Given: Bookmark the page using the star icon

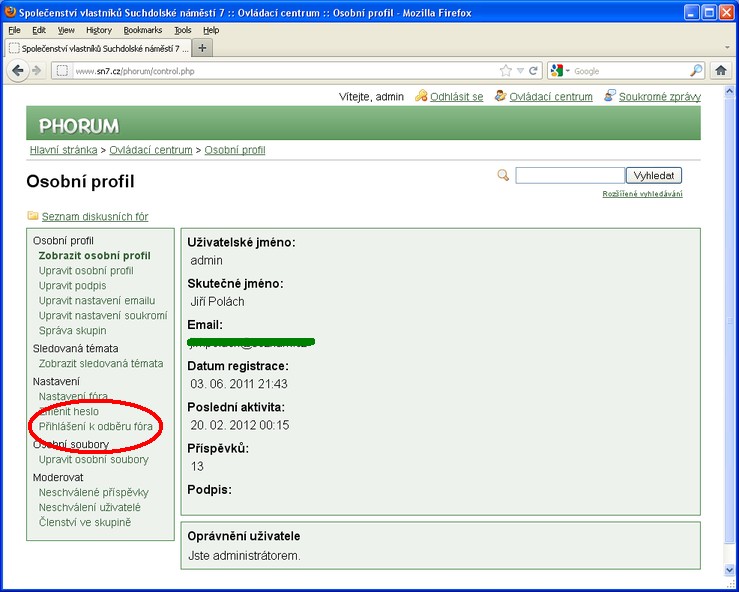Looking at the screenshot, I should click(x=506, y=71).
